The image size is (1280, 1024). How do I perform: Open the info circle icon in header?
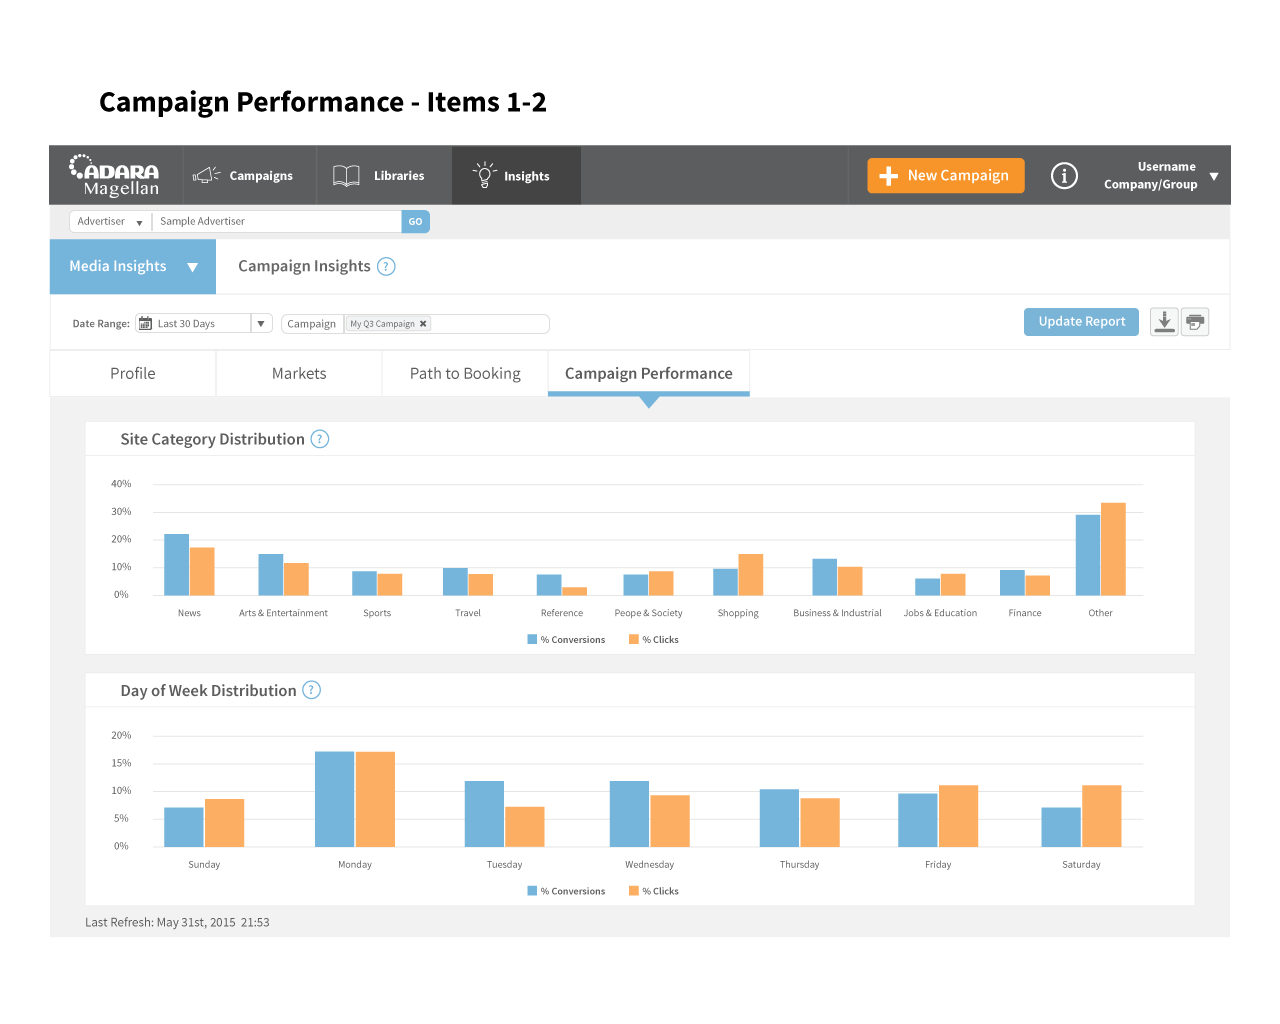coord(1064,176)
